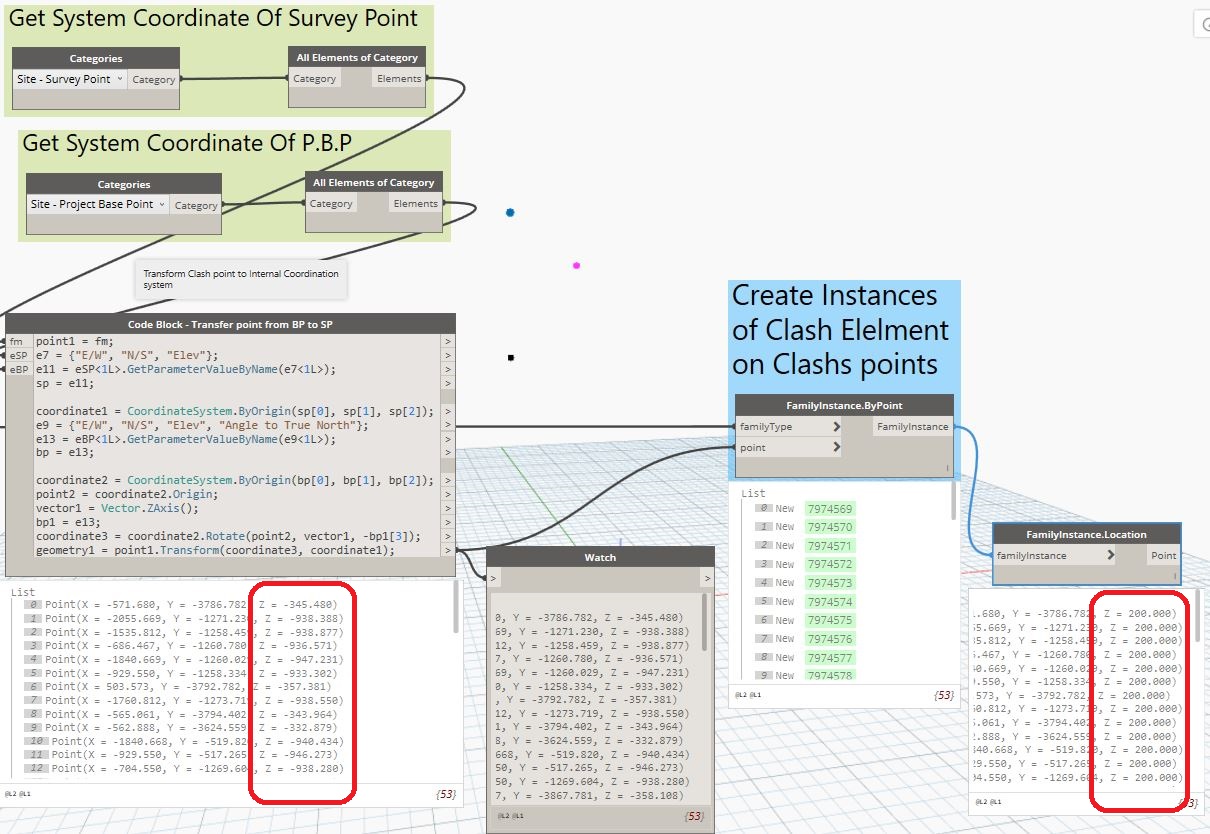Viewport: 1210px width, 834px height.
Task: Click the Watch node output port arrow
Action: click(707, 578)
